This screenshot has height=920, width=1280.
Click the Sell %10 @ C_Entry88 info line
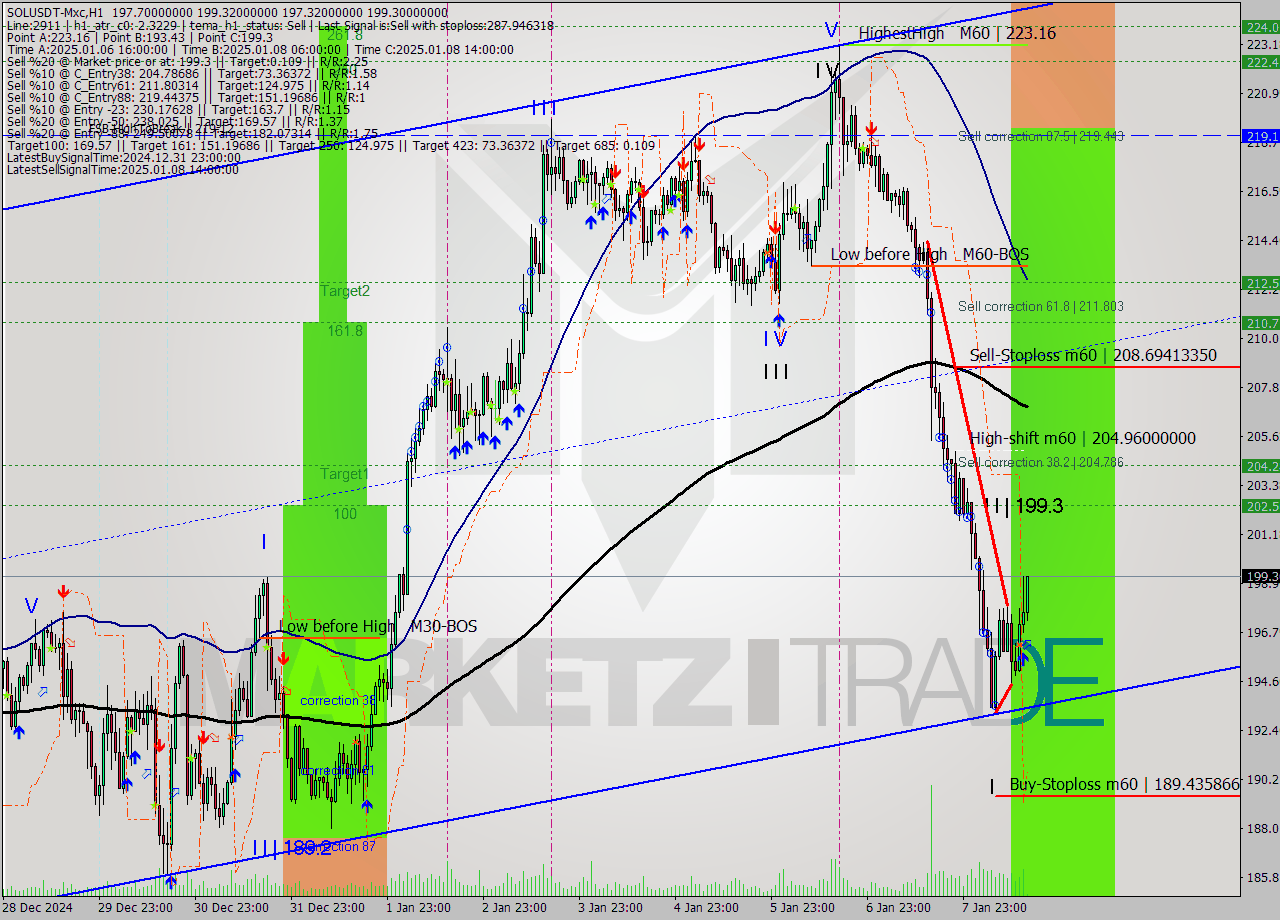click(185, 97)
